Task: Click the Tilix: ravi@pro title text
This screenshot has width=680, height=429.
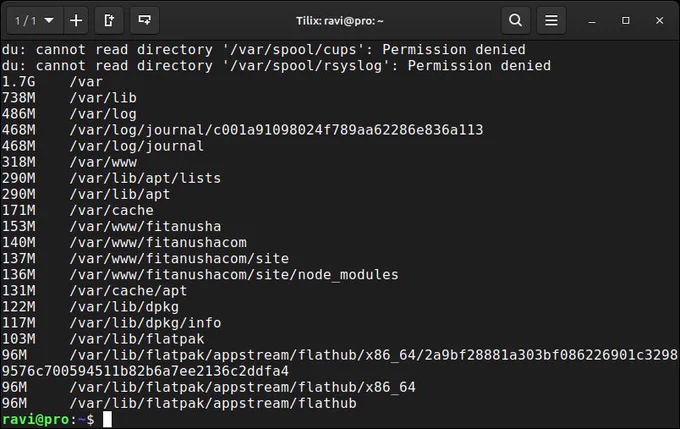Action: [x=340, y=21]
